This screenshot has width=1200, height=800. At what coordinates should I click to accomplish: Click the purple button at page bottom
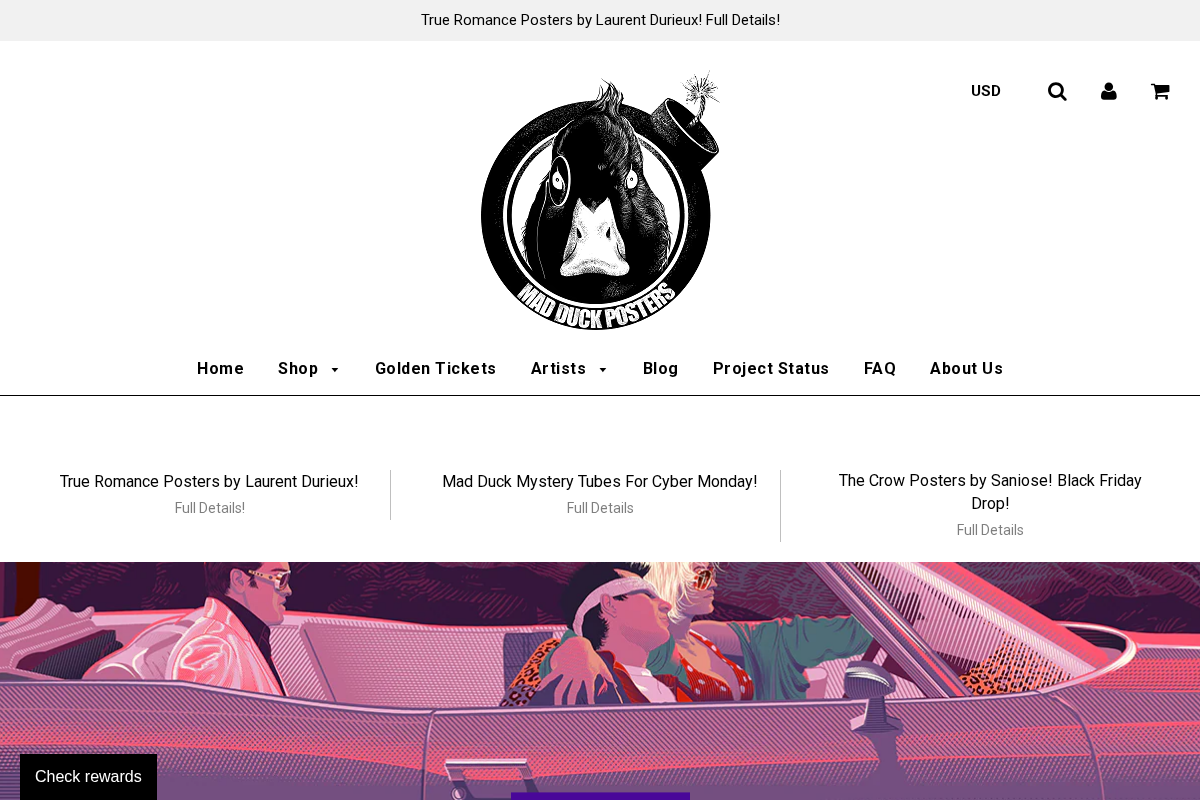[x=600, y=797]
